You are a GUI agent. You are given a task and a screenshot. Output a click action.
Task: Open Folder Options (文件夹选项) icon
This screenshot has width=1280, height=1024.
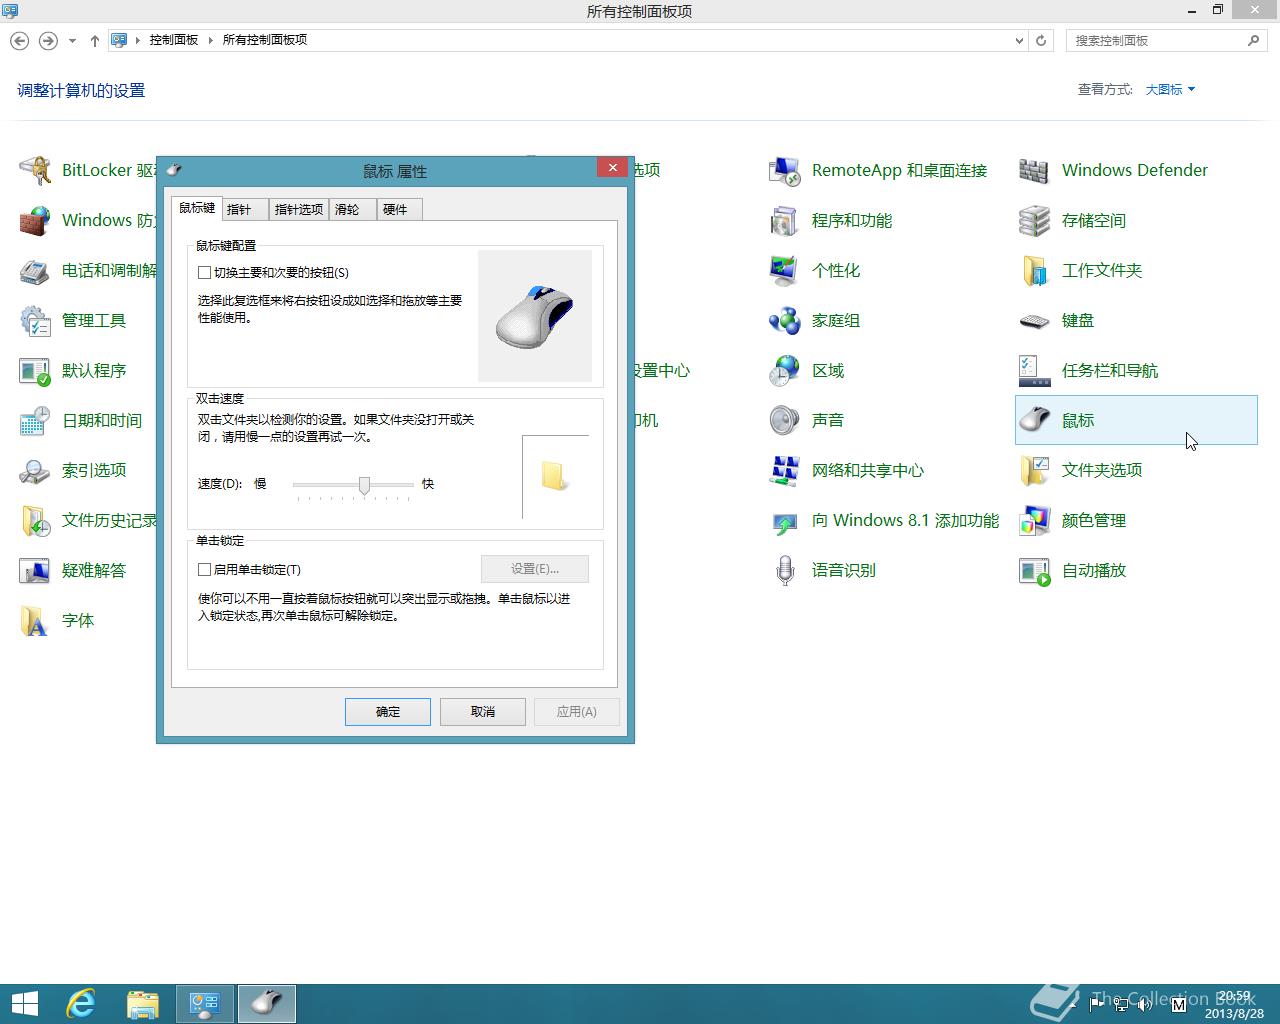click(x=1035, y=470)
